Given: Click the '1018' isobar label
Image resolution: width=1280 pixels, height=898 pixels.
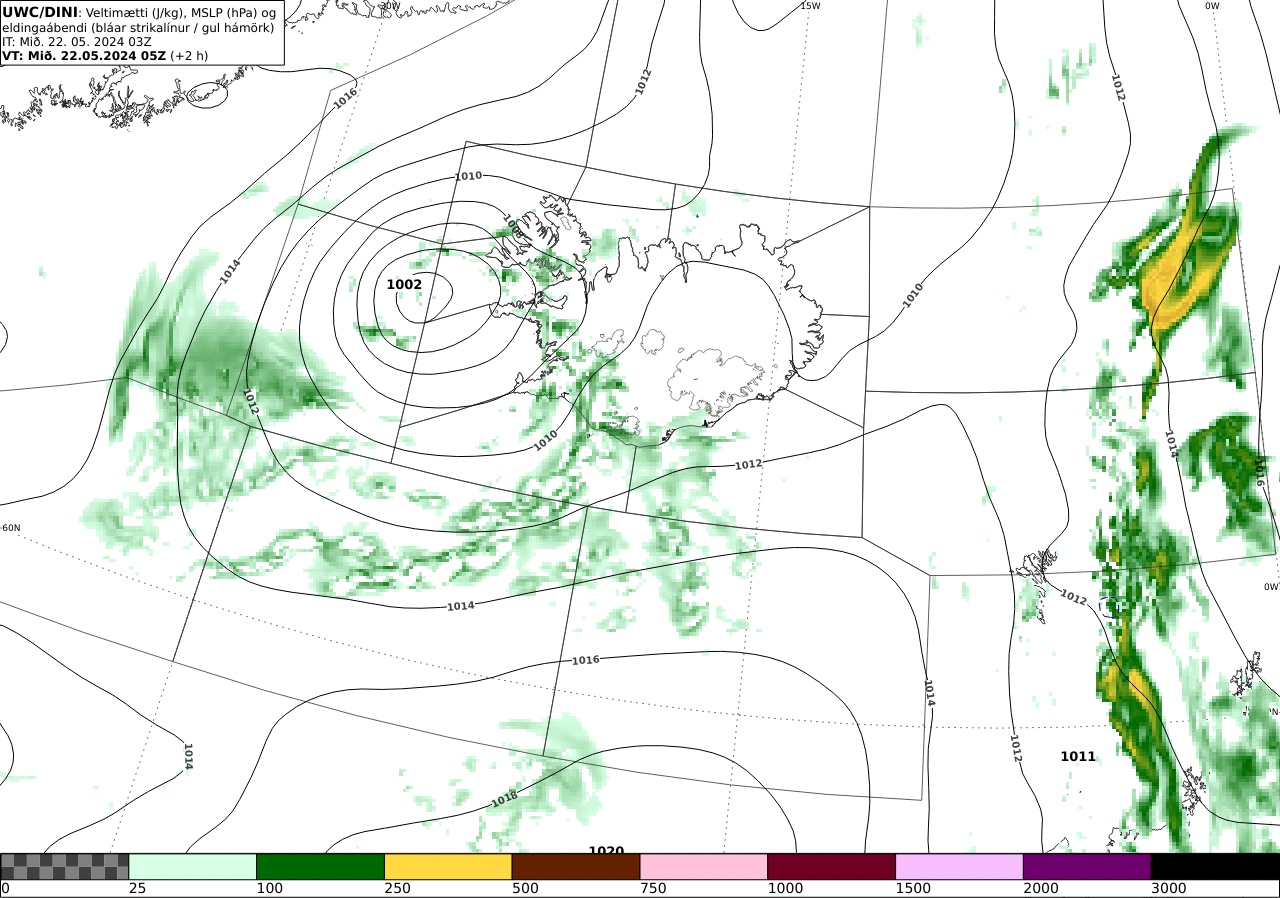Looking at the screenshot, I should point(504,800).
